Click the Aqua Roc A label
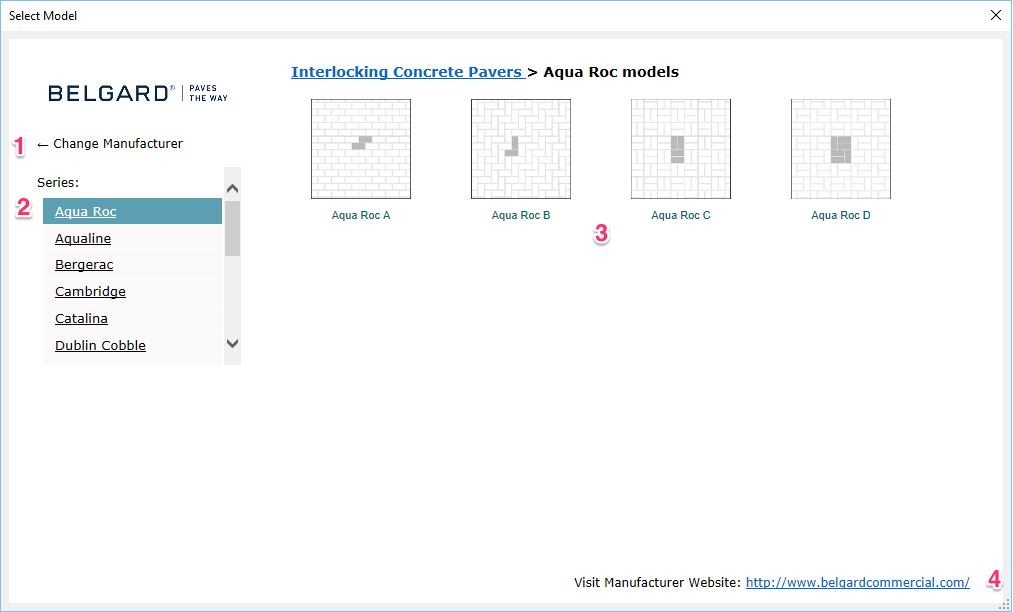 360,215
